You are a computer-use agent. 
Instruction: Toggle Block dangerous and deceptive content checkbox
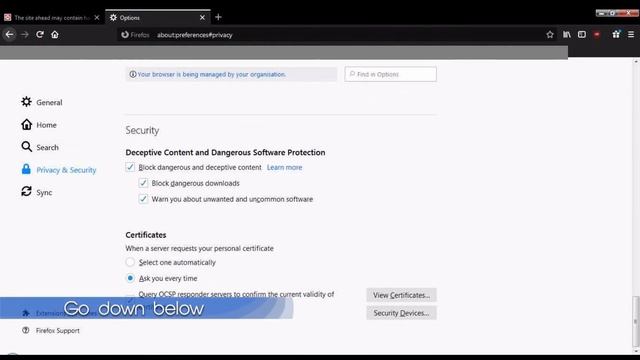point(130,167)
